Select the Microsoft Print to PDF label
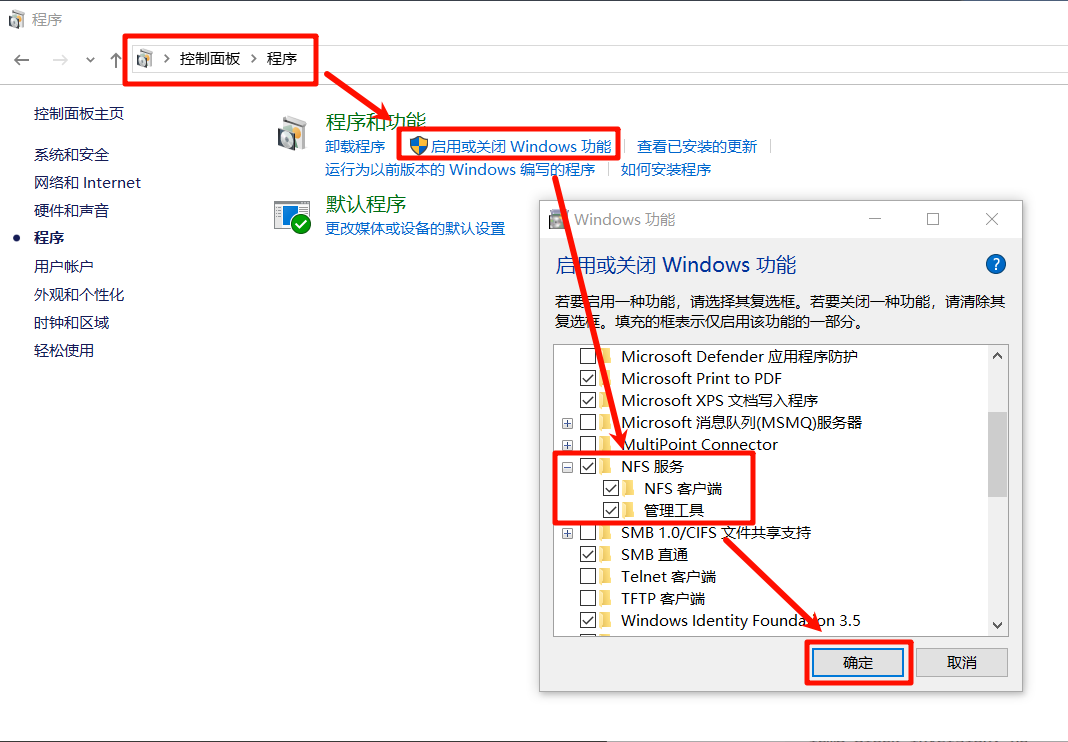Screen dimensions: 1068x742 [702, 378]
